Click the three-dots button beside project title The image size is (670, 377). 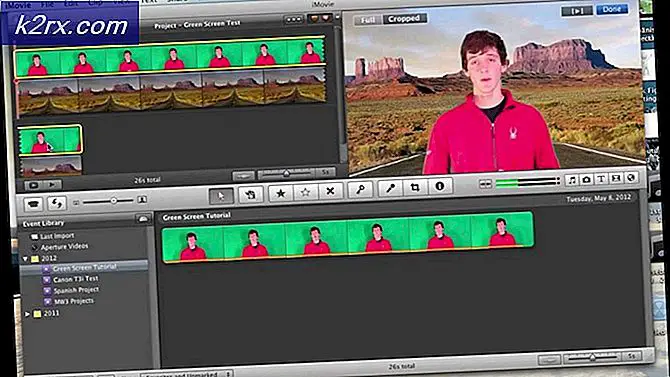pos(294,20)
